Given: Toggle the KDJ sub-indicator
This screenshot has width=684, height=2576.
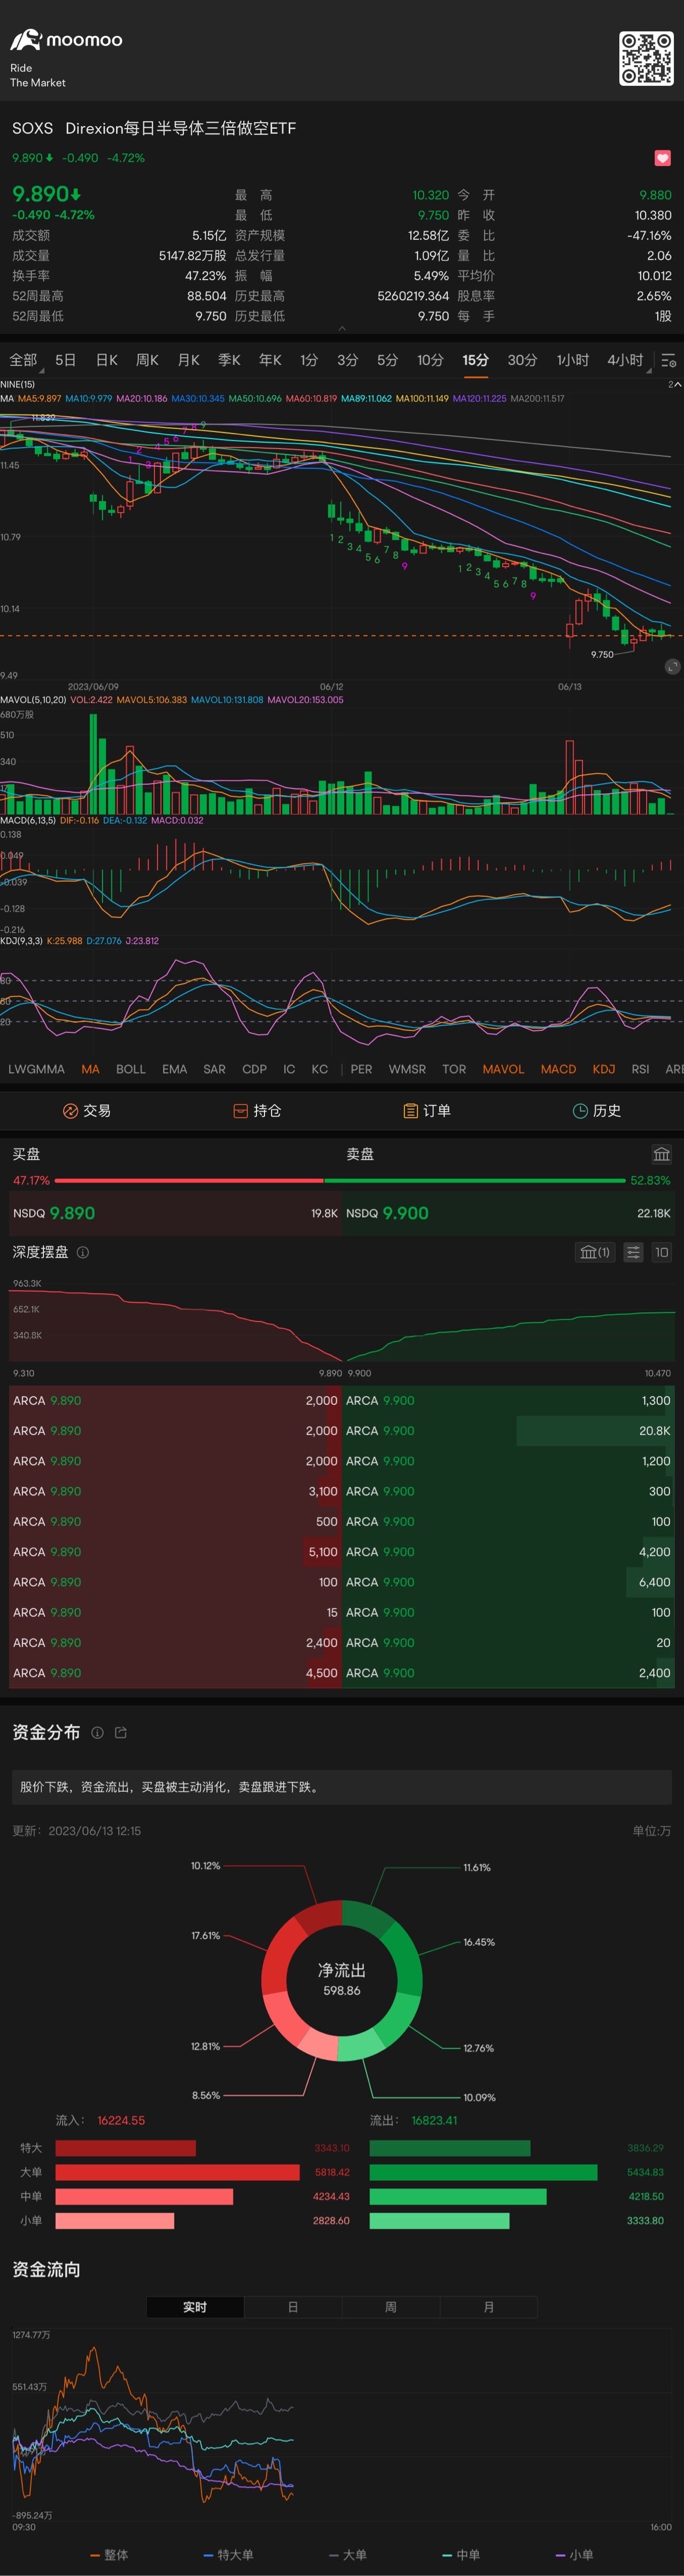Looking at the screenshot, I should tap(604, 1069).
